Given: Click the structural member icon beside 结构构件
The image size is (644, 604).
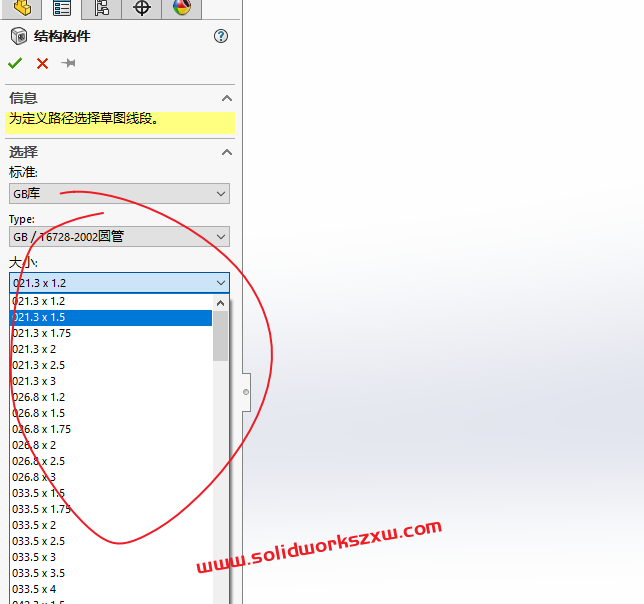Looking at the screenshot, I should click(18, 36).
